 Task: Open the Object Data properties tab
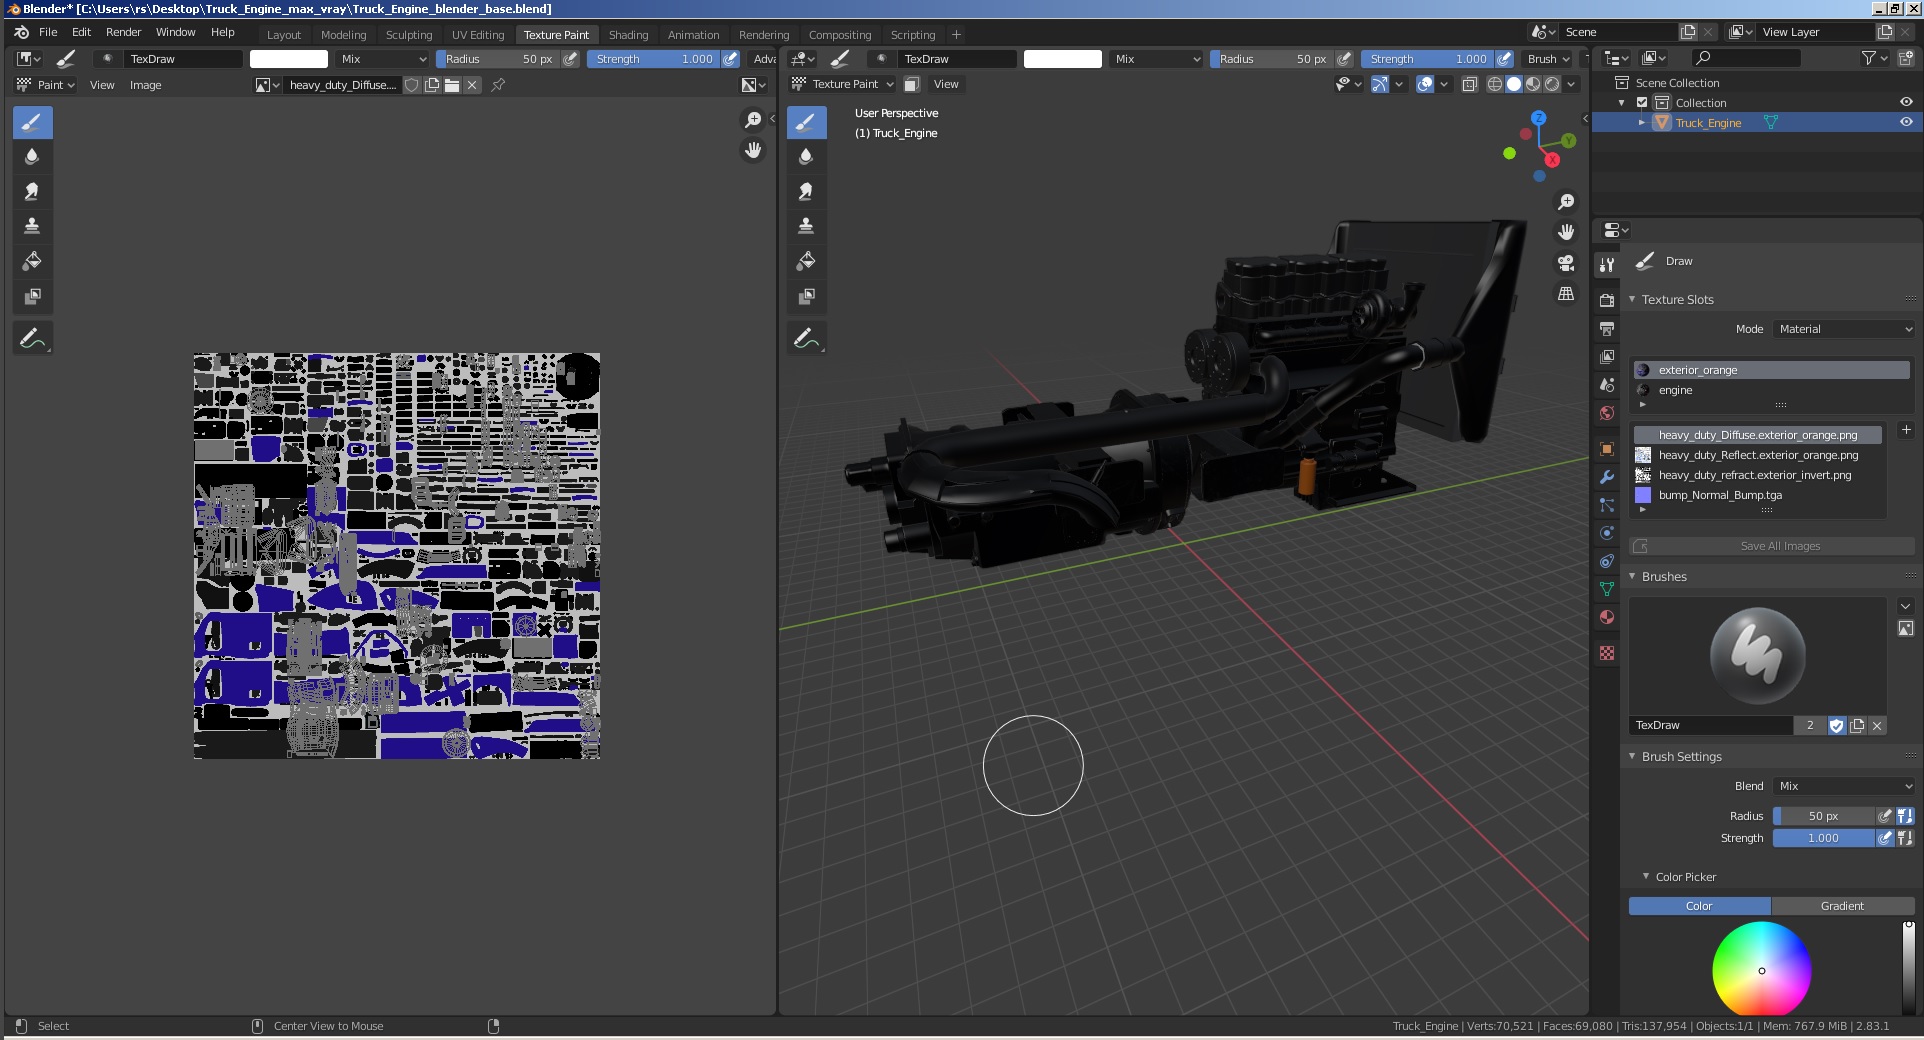point(1607,589)
